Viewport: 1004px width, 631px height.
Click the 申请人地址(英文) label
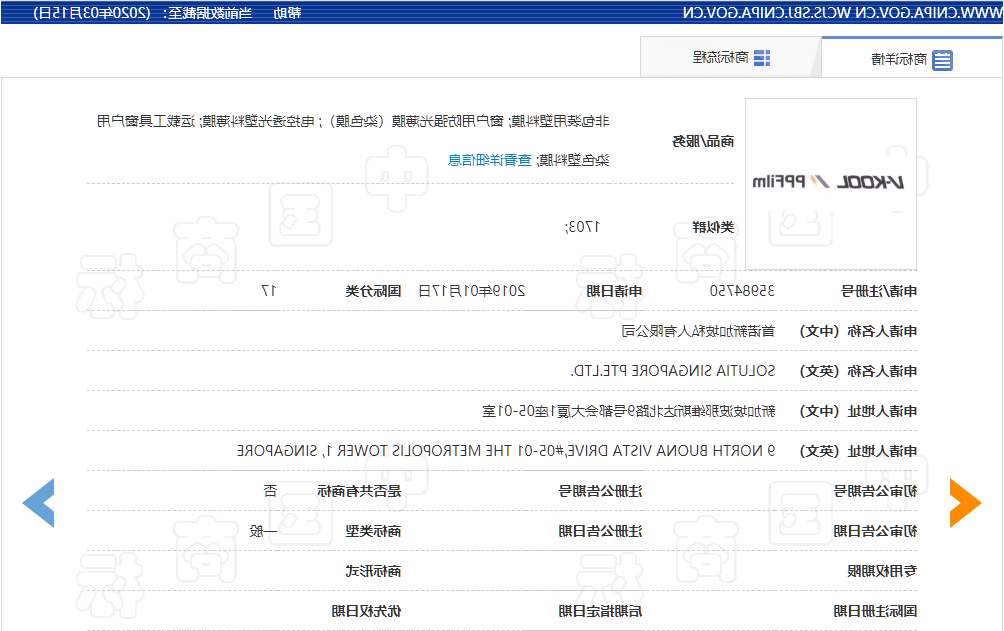pyautogui.click(x=858, y=451)
